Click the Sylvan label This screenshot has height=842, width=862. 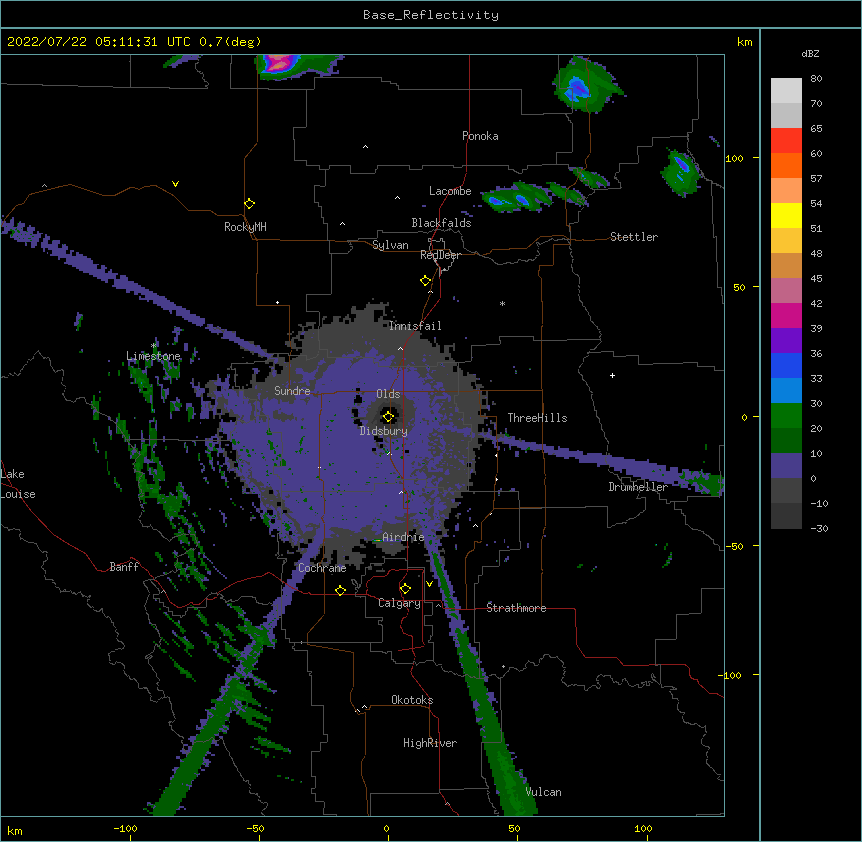[x=390, y=245]
